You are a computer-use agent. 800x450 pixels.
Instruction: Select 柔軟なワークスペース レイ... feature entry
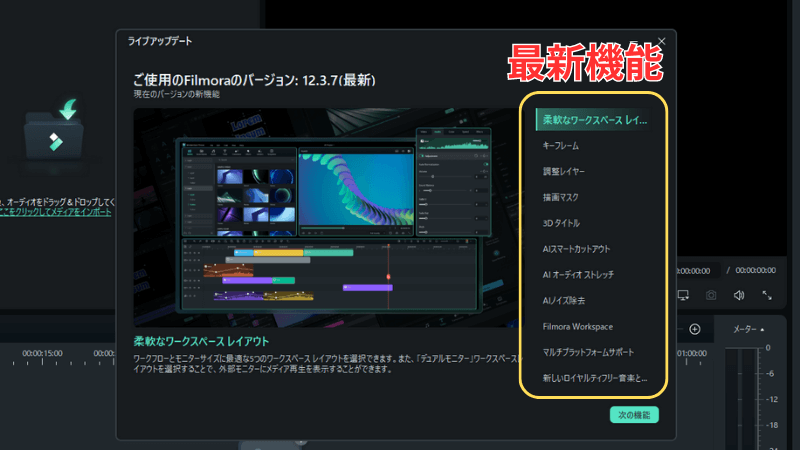594,120
